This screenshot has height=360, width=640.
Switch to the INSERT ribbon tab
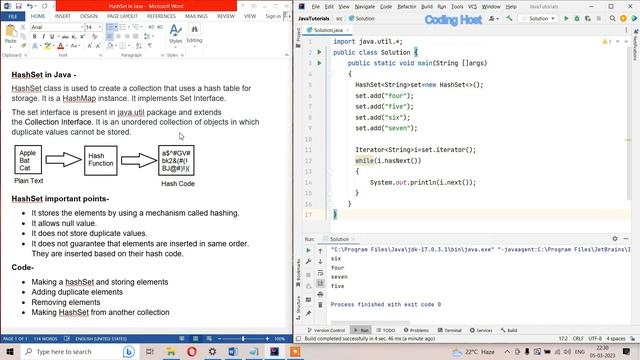62,16
